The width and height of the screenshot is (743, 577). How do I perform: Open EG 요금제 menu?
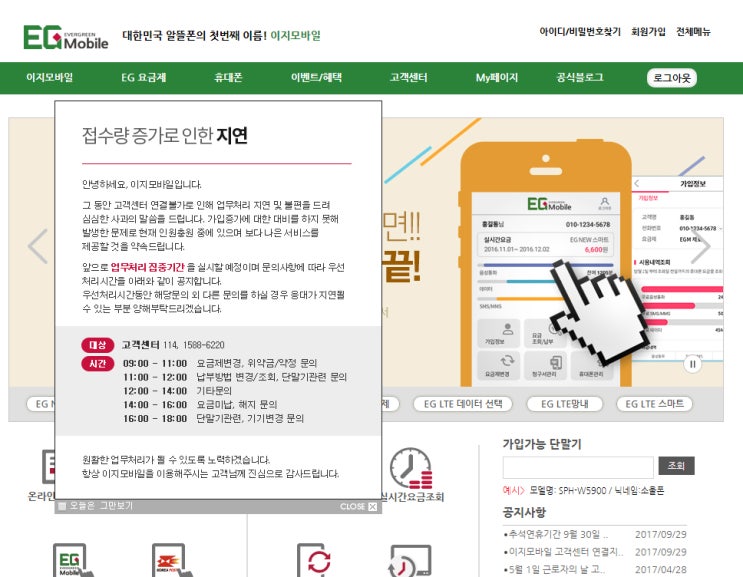(x=144, y=77)
